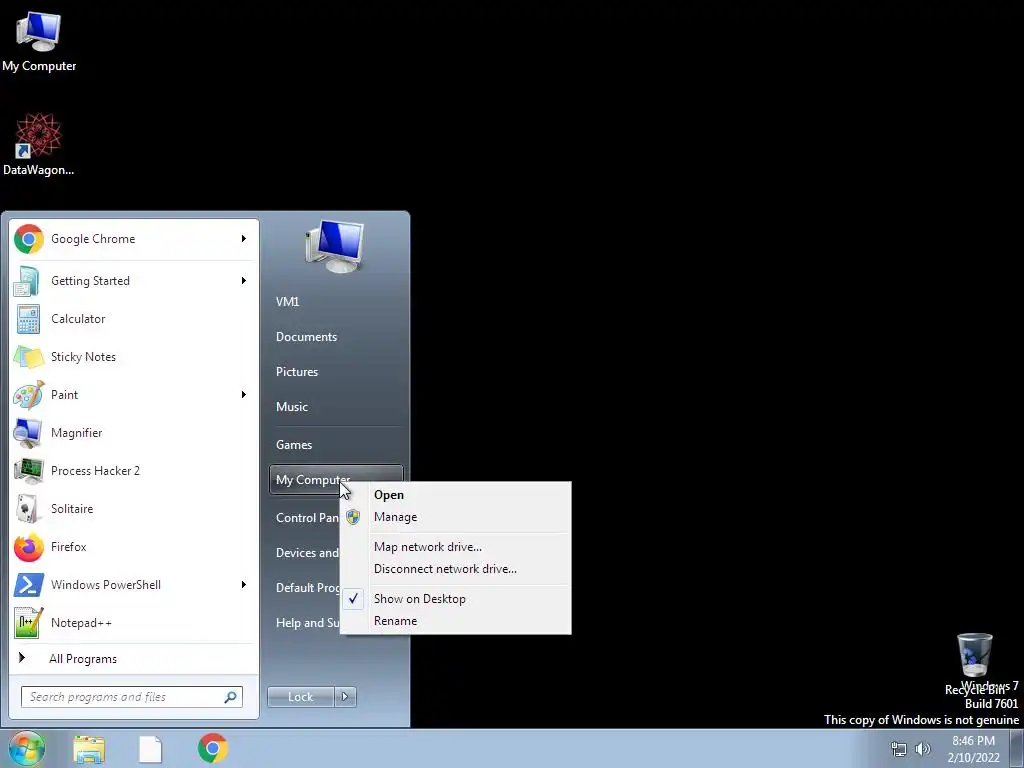Click the Lock button
Screen dimensions: 1024x768
(x=300, y=697)
